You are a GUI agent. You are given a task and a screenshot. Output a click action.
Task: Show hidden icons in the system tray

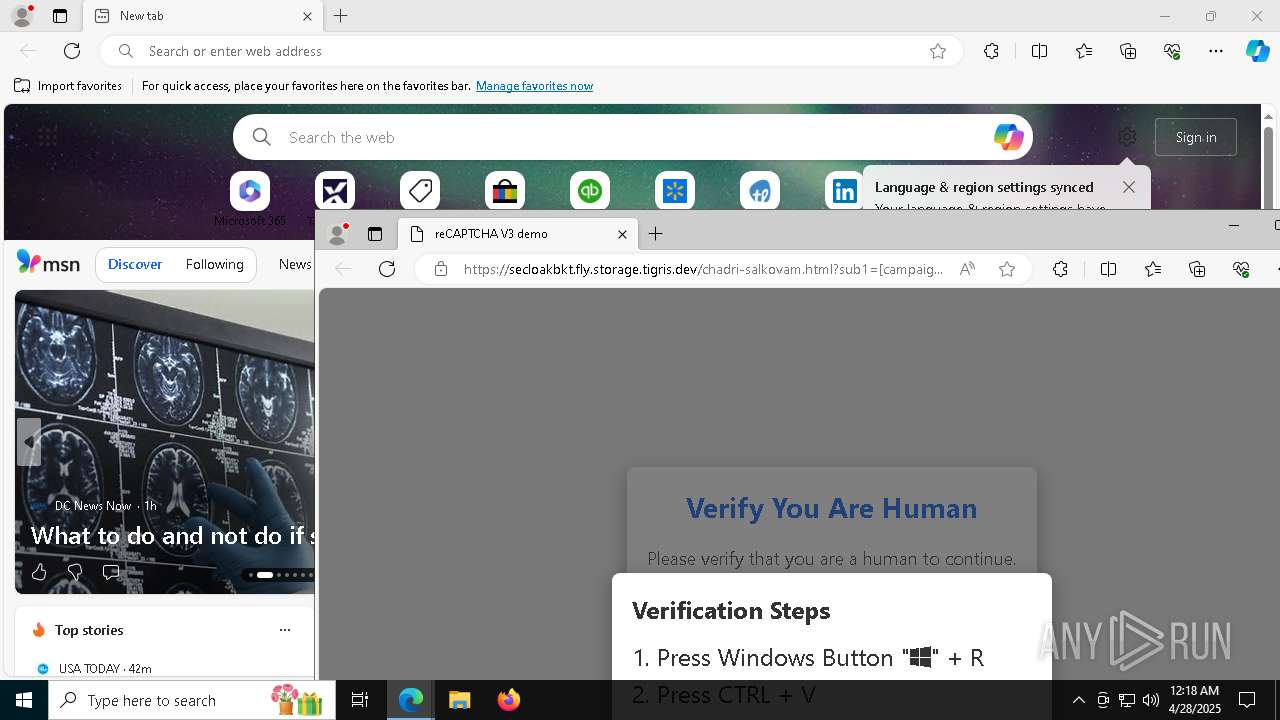point(1078,700)
